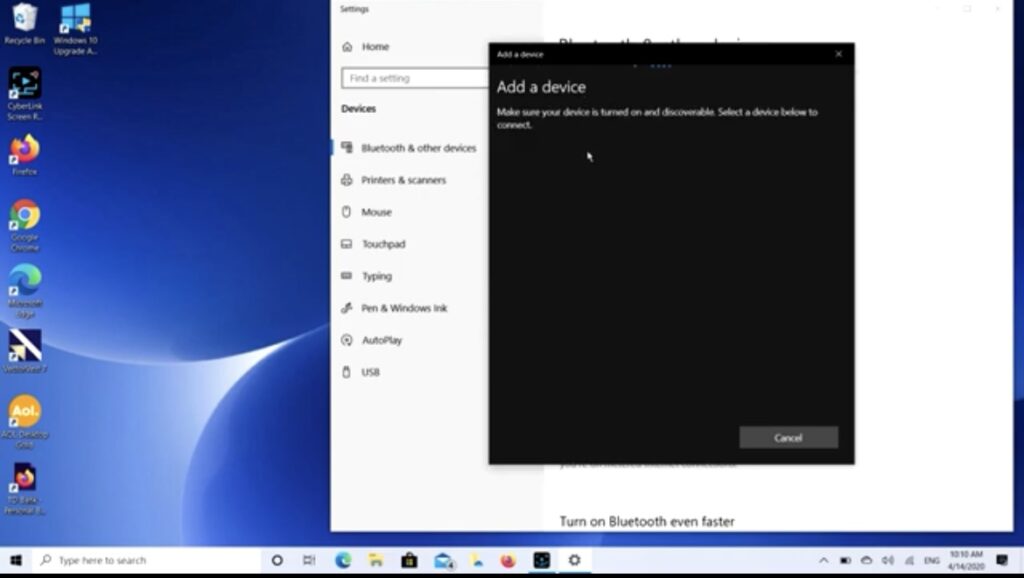The height and width of the screenshot is (578, 1024).
Task: Open the Windows Start menu
Action: point(16,561)
